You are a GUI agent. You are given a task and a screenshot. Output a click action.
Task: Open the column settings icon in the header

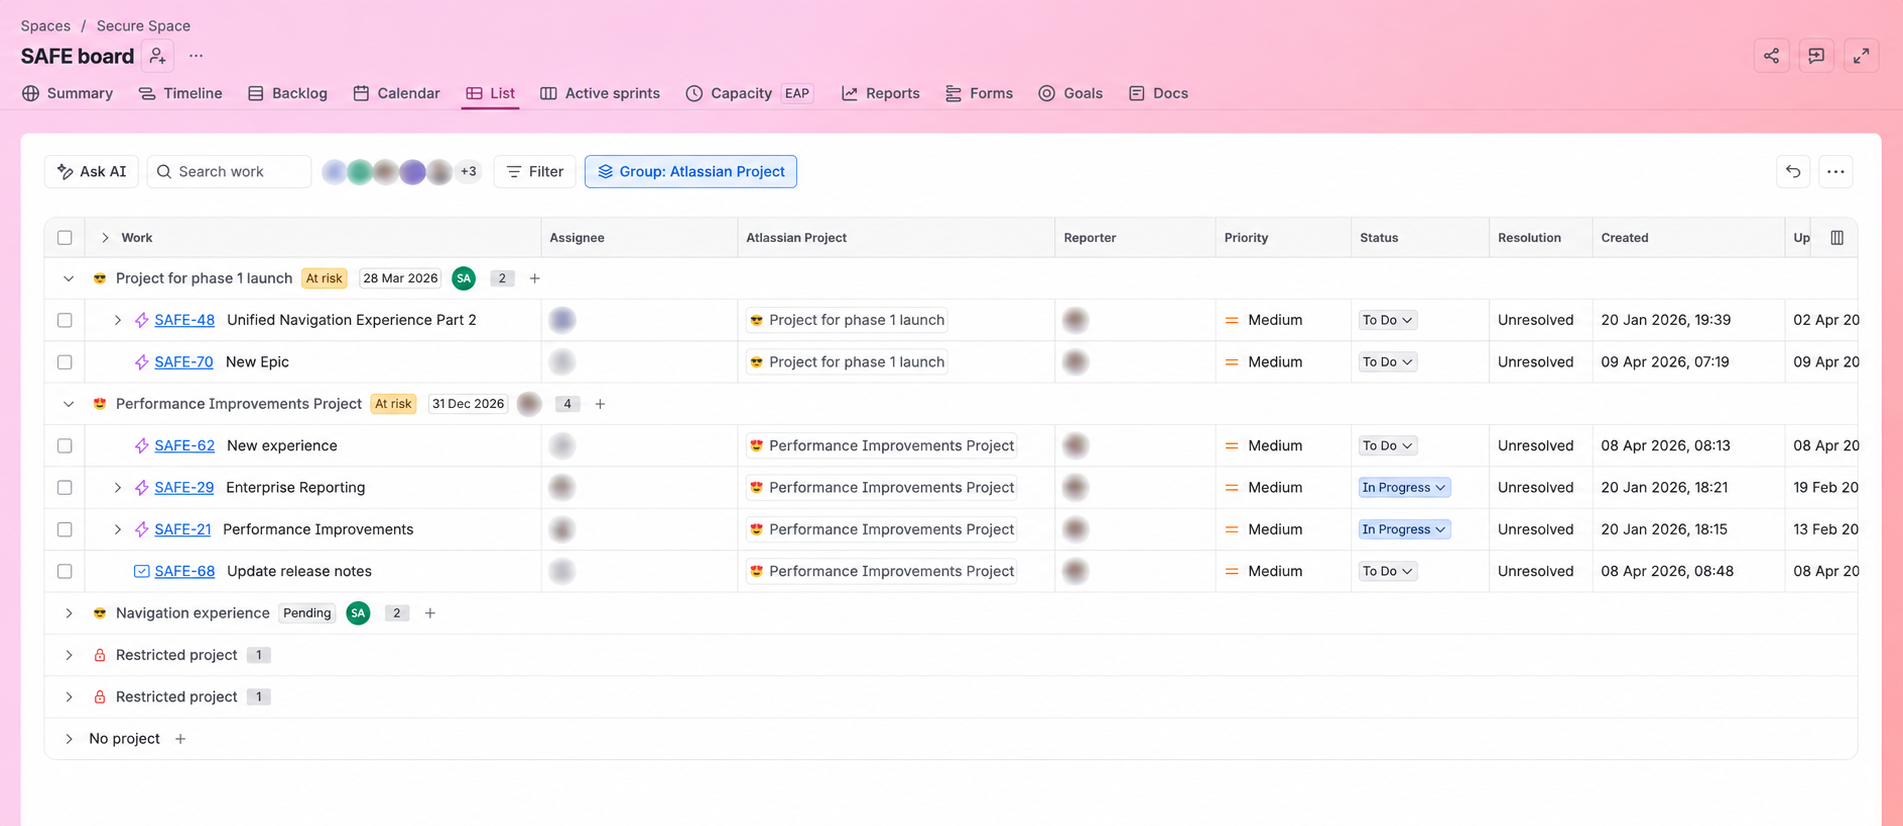point(1837,238)
